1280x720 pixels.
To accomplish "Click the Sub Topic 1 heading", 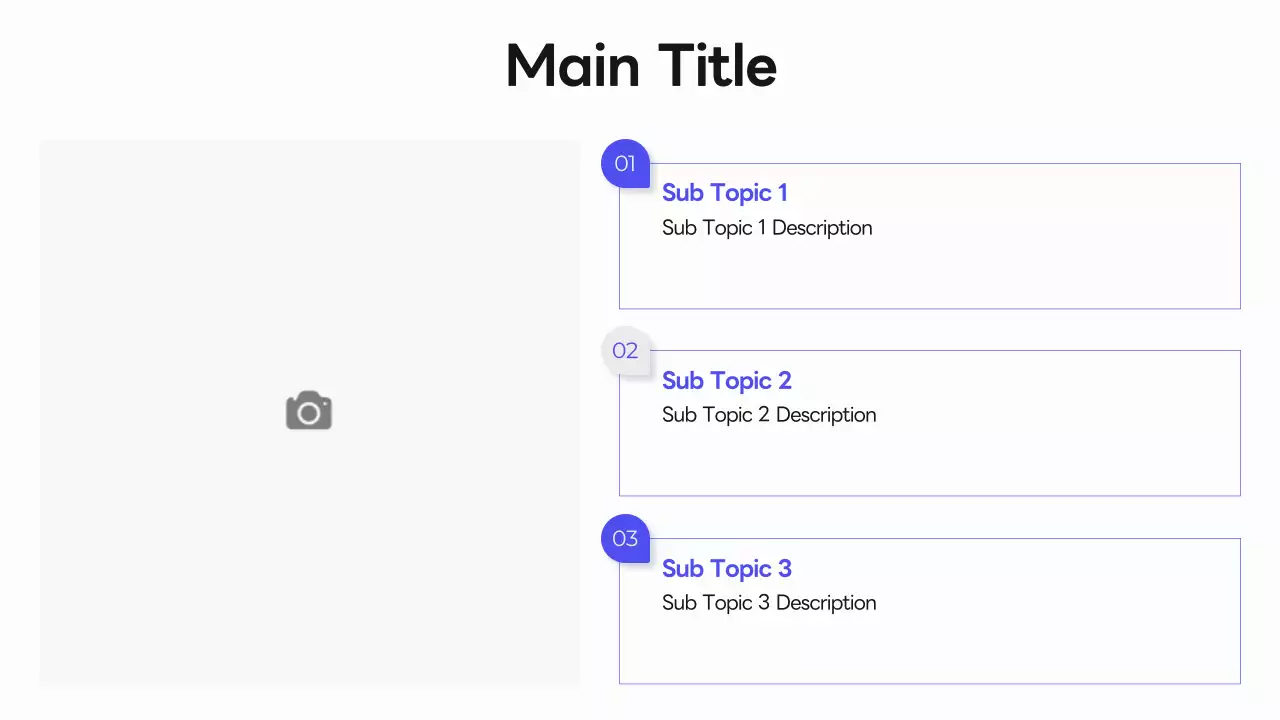I will pyautogui.click(x=724, y=193).
